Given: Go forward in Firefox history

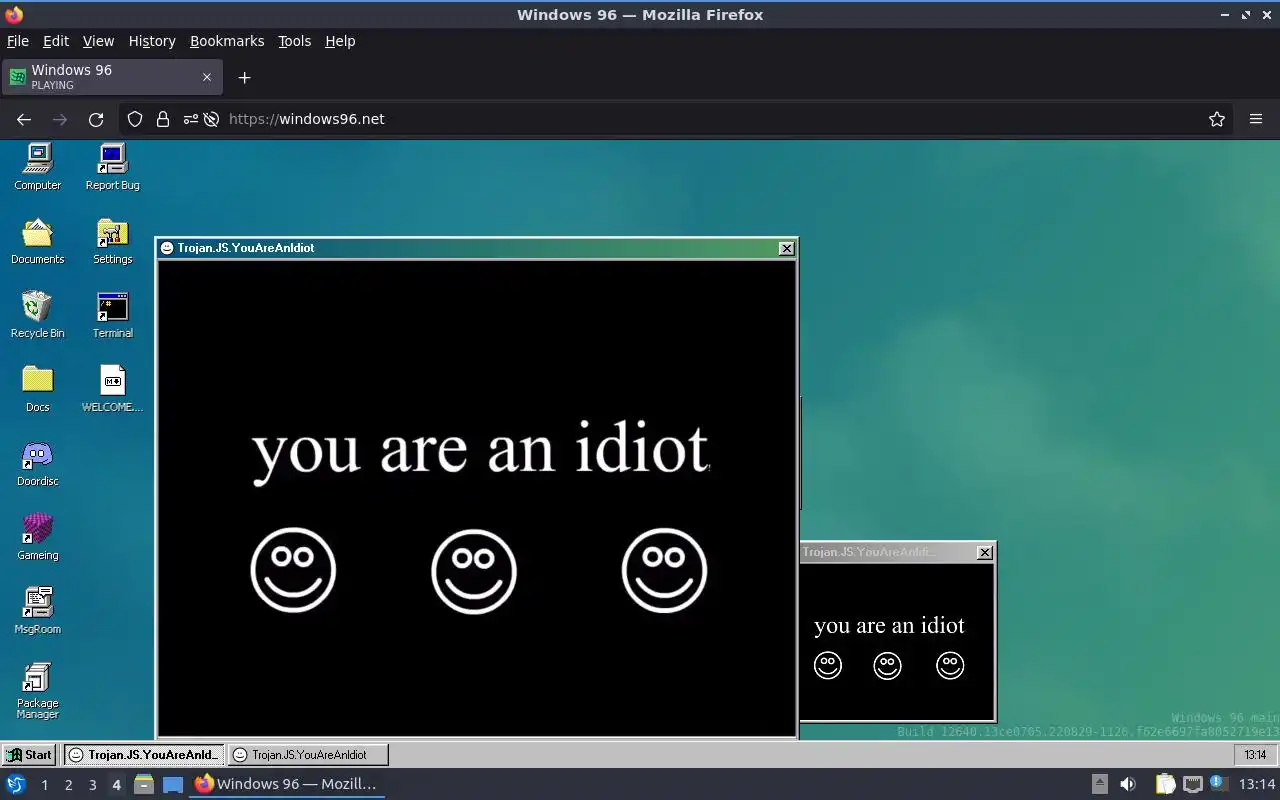Looking at the screenshot, I should pos(60,119).
